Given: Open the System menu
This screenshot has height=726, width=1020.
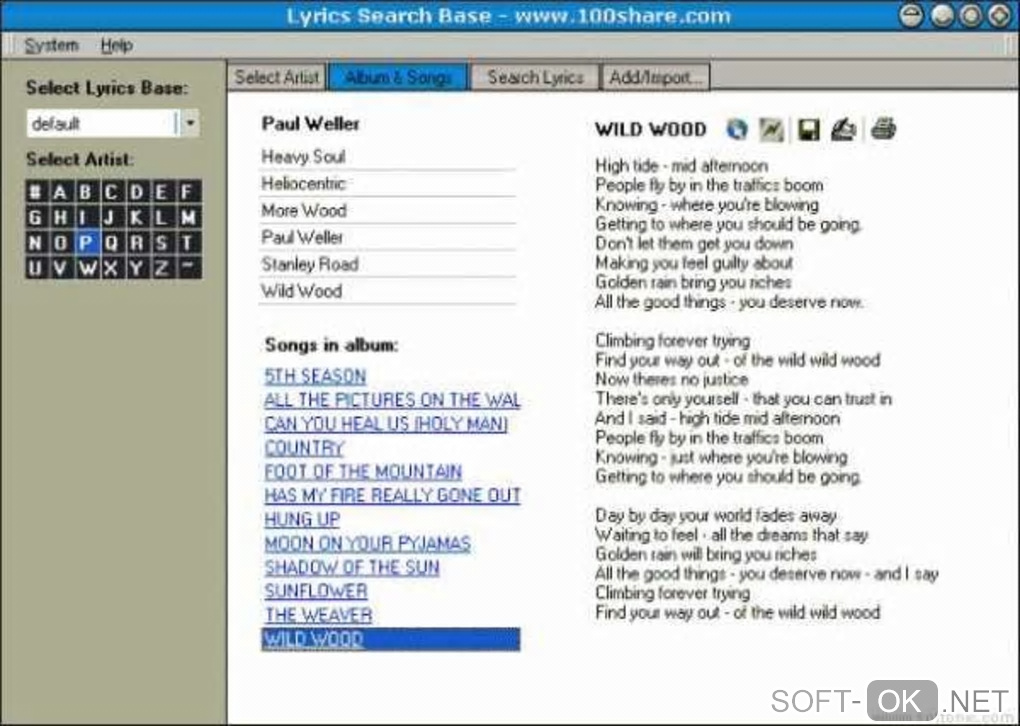Looking at the screenshot, I should pos(51,46).
